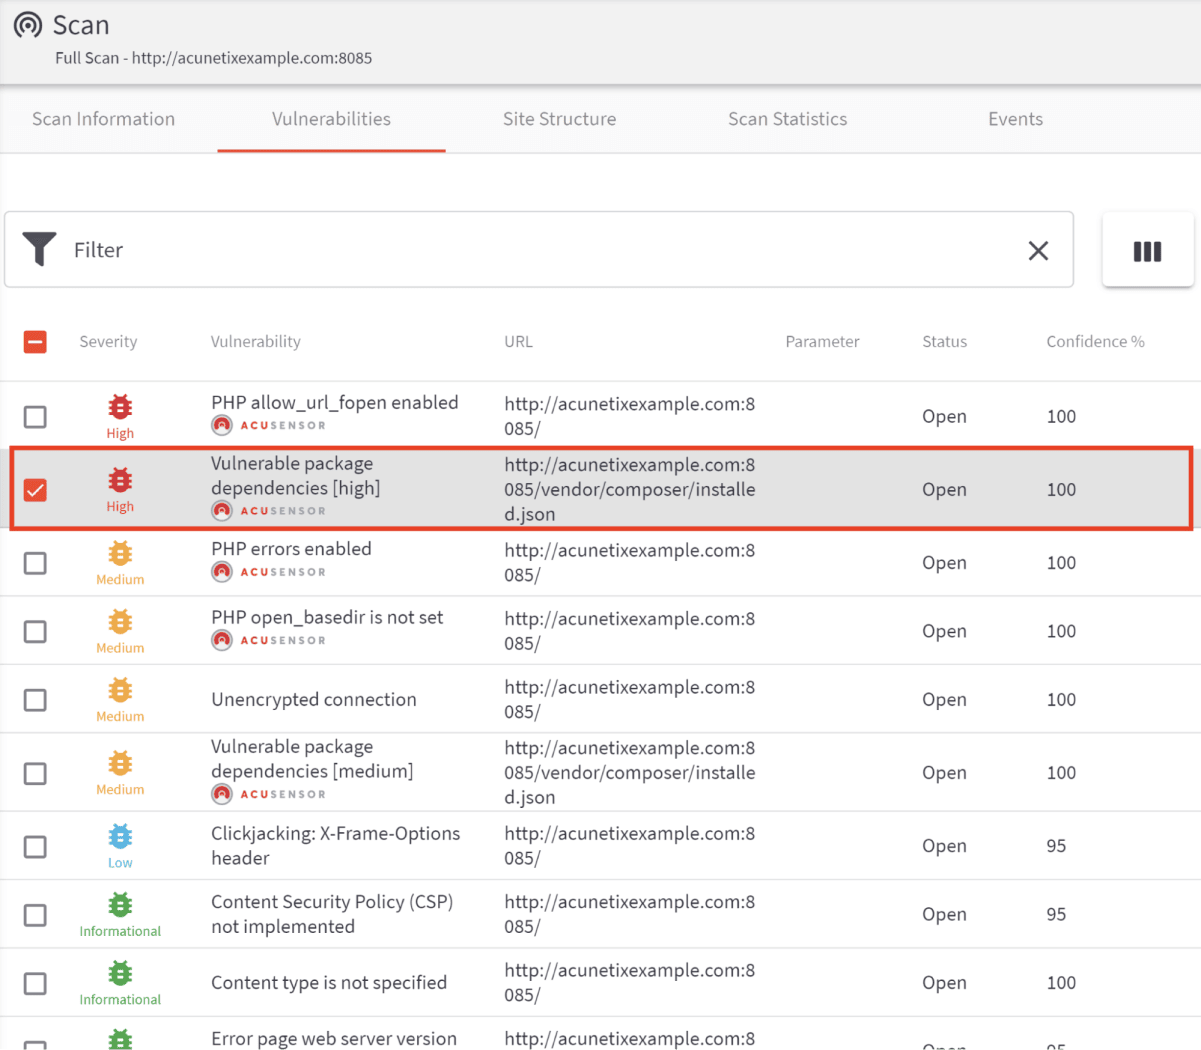
Task: Click the Scan radar icon in header
Action: tap(28, 25)
